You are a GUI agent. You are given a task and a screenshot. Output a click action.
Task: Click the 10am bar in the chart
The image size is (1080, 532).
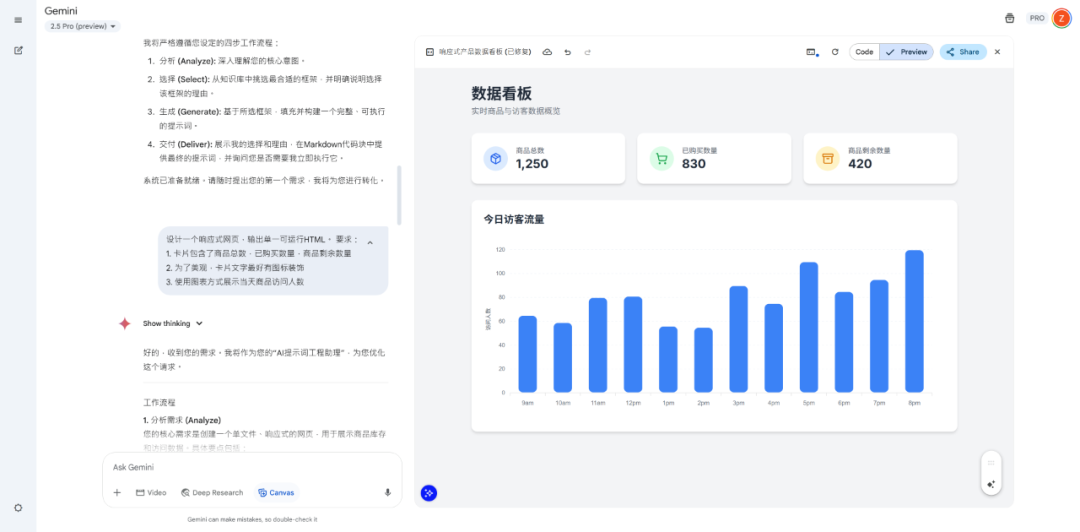coord(563,358)
